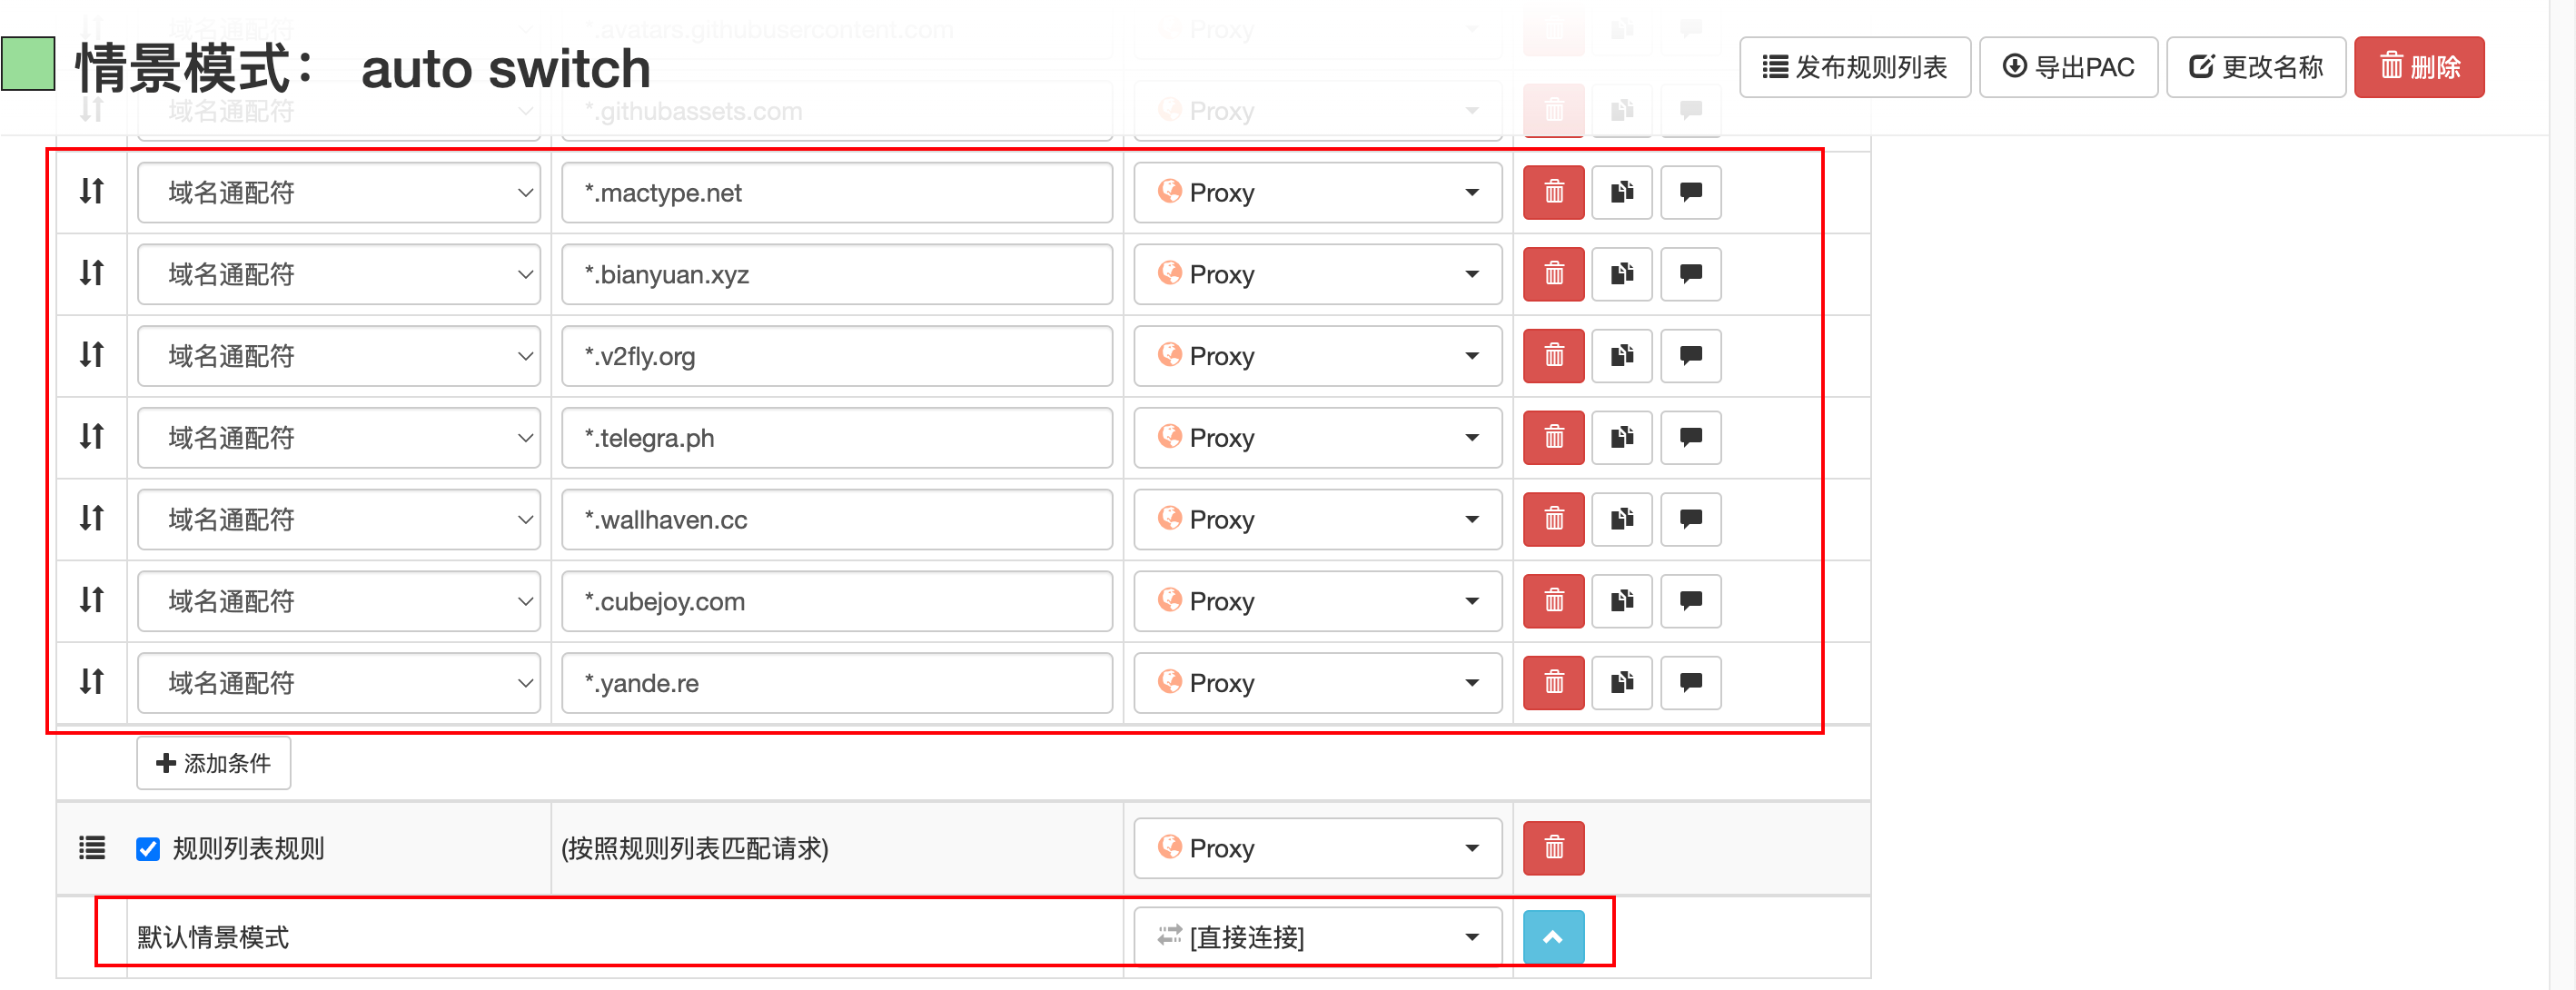Uncheck the 规则列表规则 checkbox
The height and width of the screenshot is (990, 2576).
pyautogui.click(x=148, y=849)
